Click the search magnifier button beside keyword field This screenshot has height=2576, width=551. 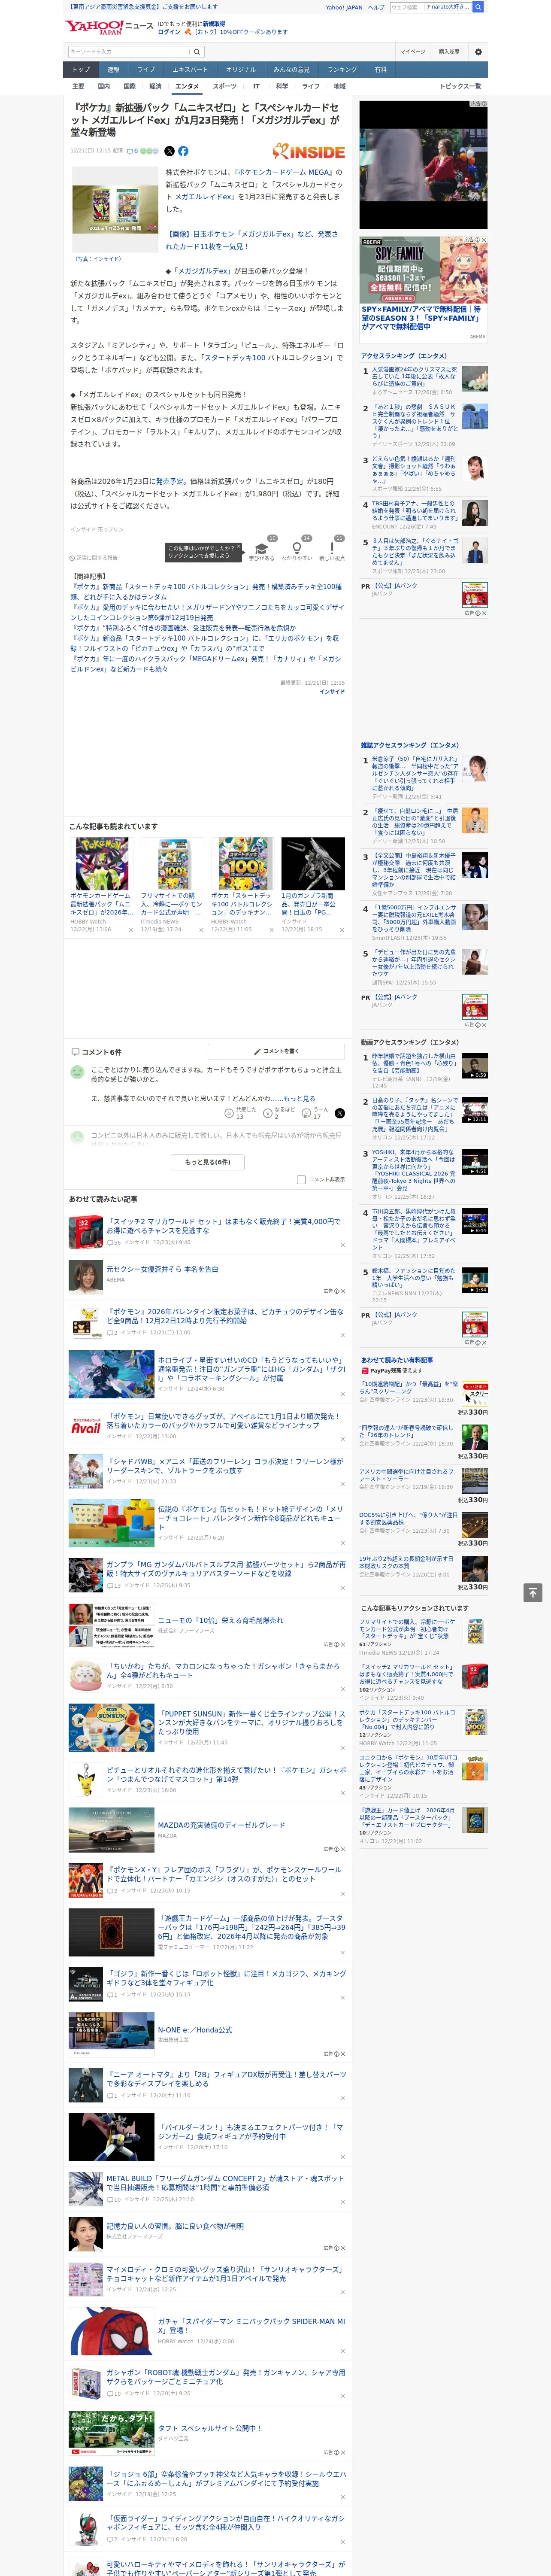tap(197, 51)
